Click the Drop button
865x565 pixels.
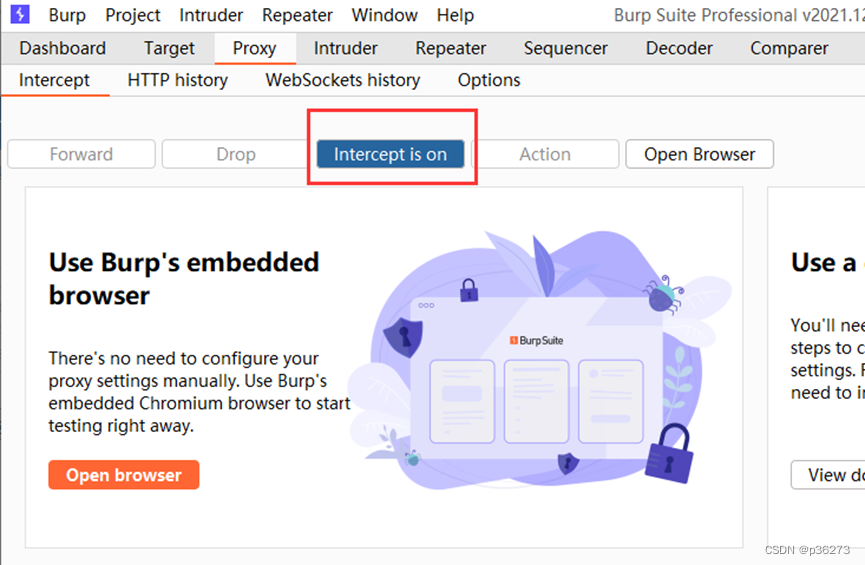point(236,154)
